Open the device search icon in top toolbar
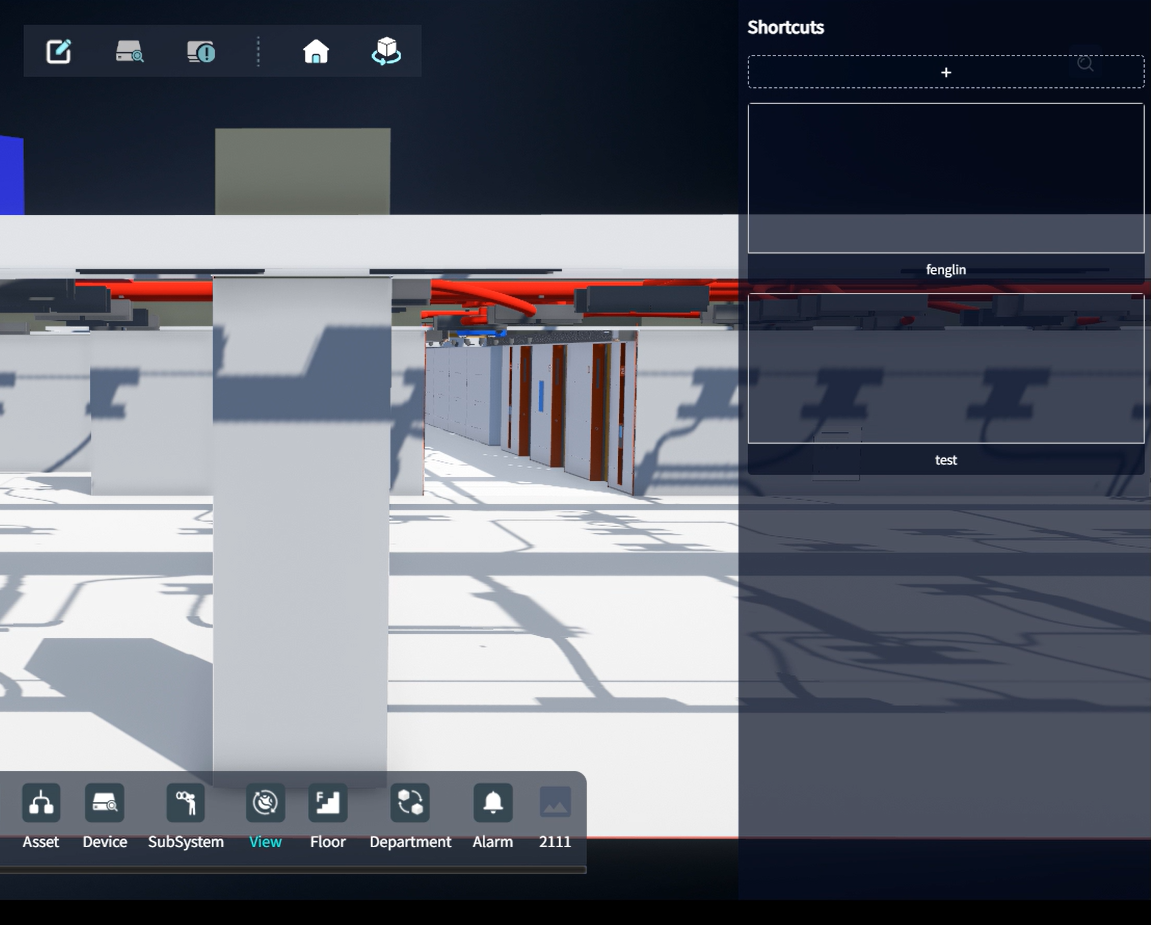Viewport: 1151px width, 925px height. point(130,51)
